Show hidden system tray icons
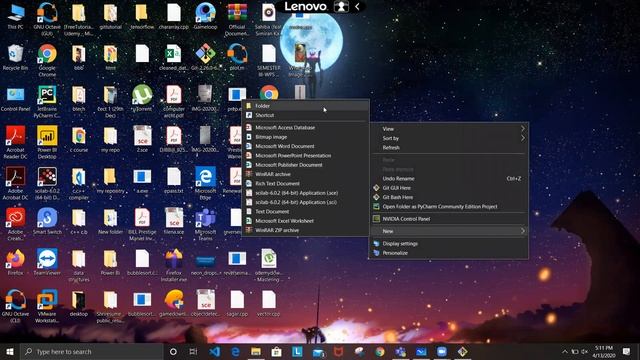Screen dimensions: 640x360 565,351
